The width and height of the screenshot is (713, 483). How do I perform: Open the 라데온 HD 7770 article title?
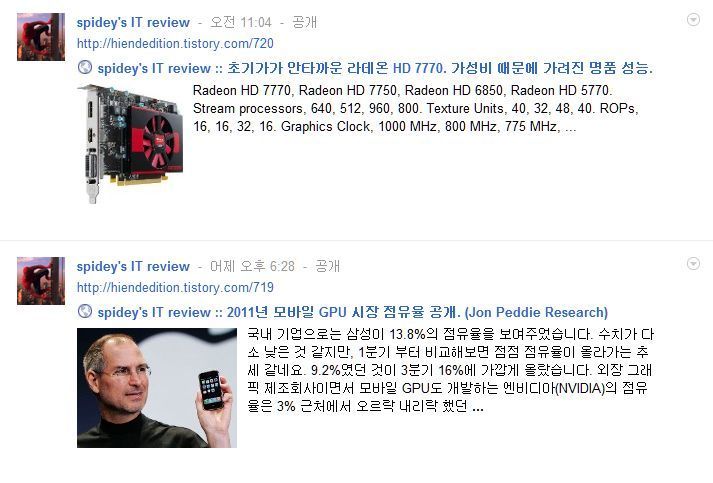point(375,68)
